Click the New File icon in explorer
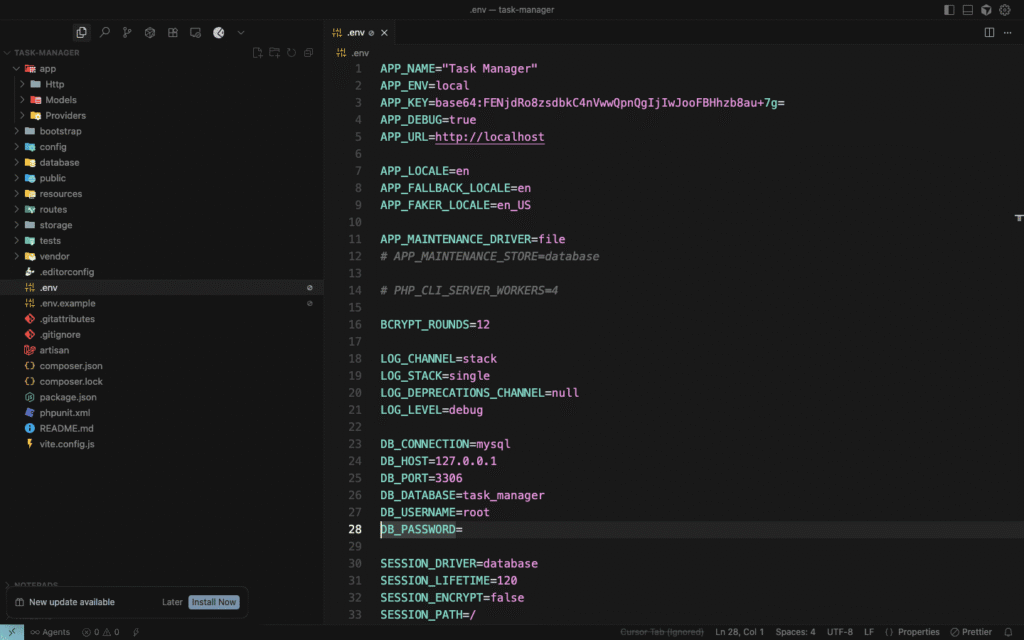The height and width of the screenshot is (640, 1024). 258,53
